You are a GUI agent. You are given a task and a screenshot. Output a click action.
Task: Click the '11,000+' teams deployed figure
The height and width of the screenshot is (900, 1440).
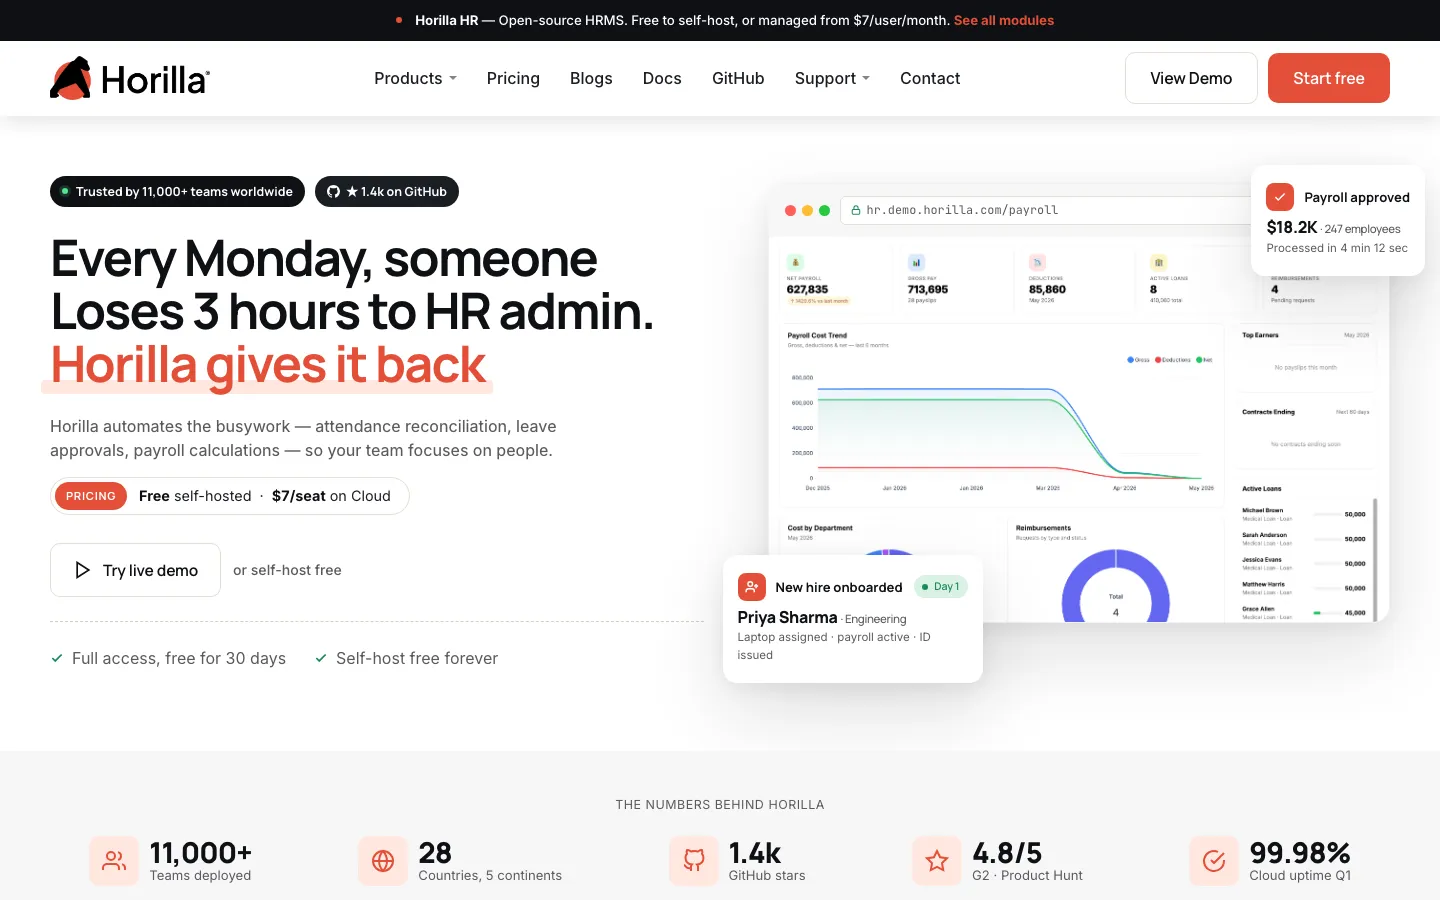point(201,853)
